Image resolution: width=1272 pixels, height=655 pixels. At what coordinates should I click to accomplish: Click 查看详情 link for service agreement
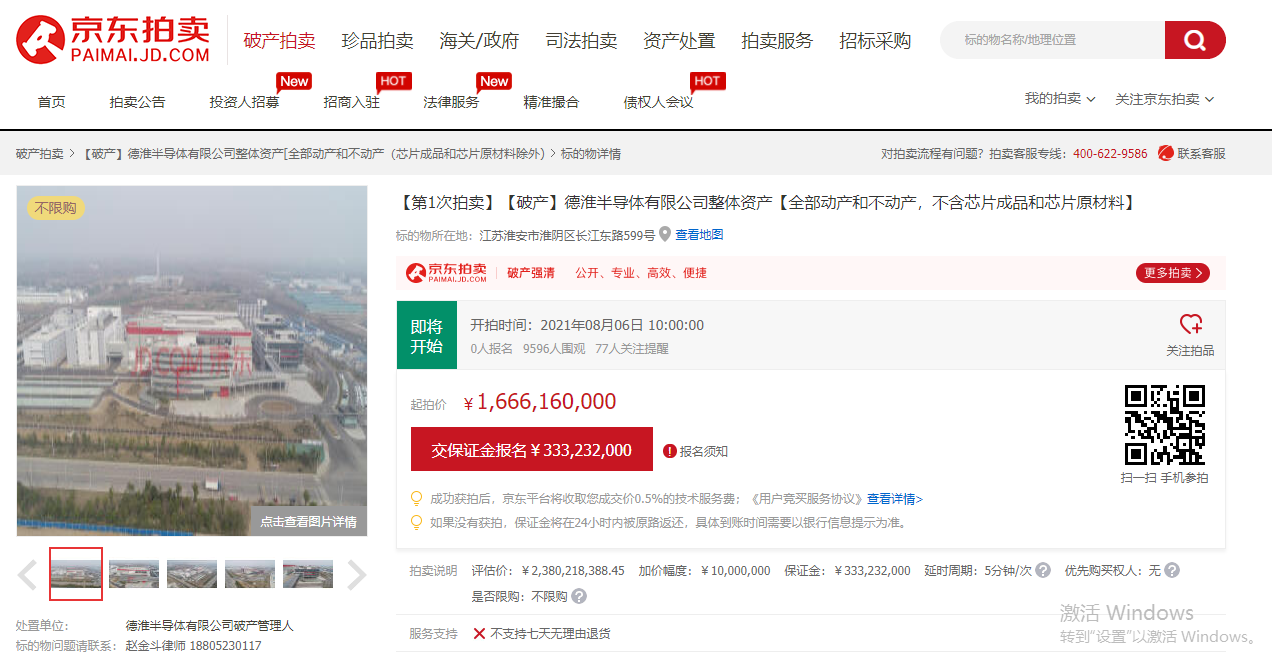[894, 498]
